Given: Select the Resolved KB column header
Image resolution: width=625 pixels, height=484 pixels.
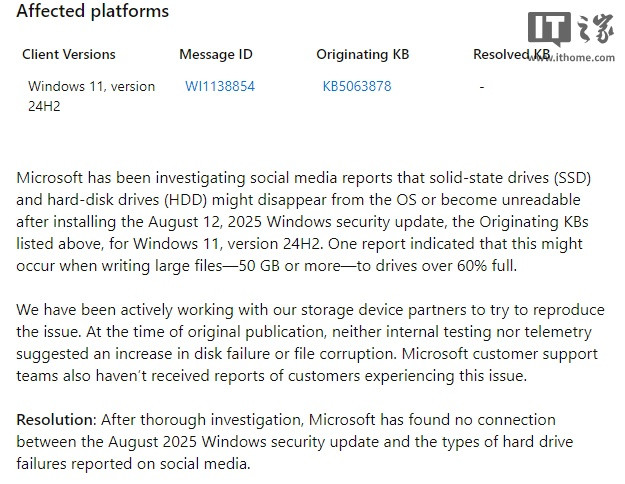Looking at the screenshot, I should coord(511,54).
